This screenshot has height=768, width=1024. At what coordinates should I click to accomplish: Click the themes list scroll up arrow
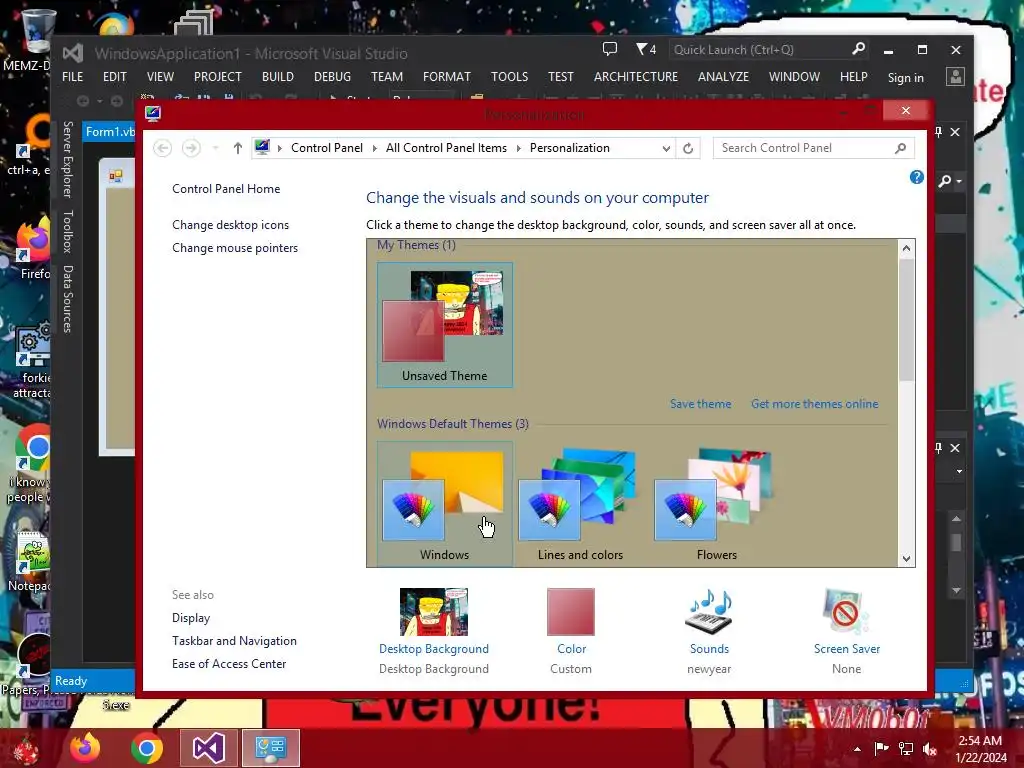(906, 248)
